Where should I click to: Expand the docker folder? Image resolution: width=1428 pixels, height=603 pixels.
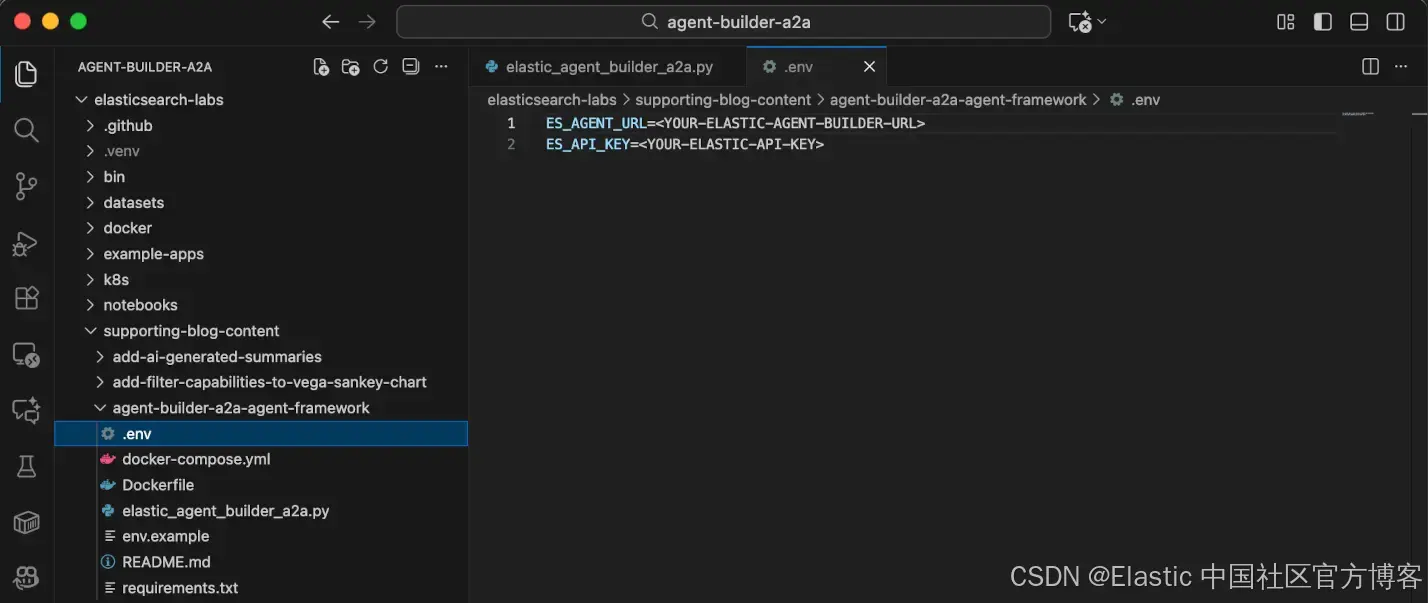tap(262, 228)
